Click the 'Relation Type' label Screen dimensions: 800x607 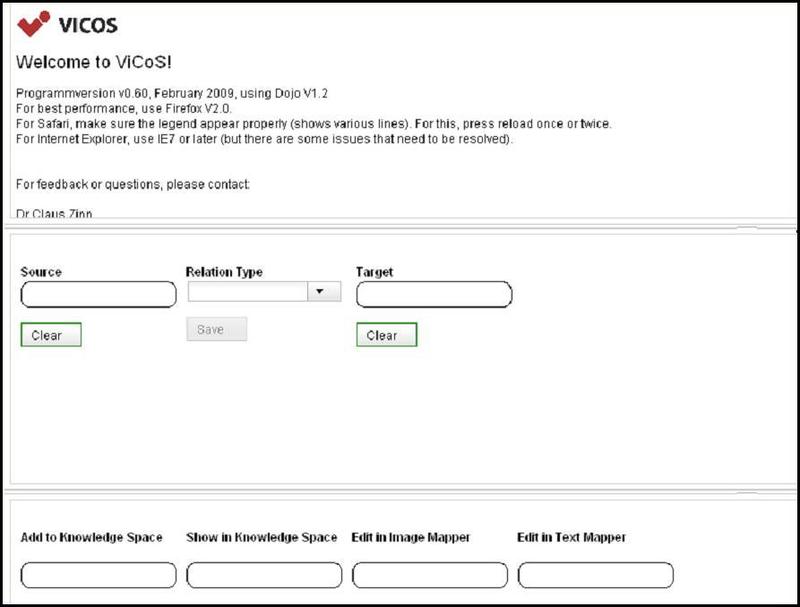(224, 272)
